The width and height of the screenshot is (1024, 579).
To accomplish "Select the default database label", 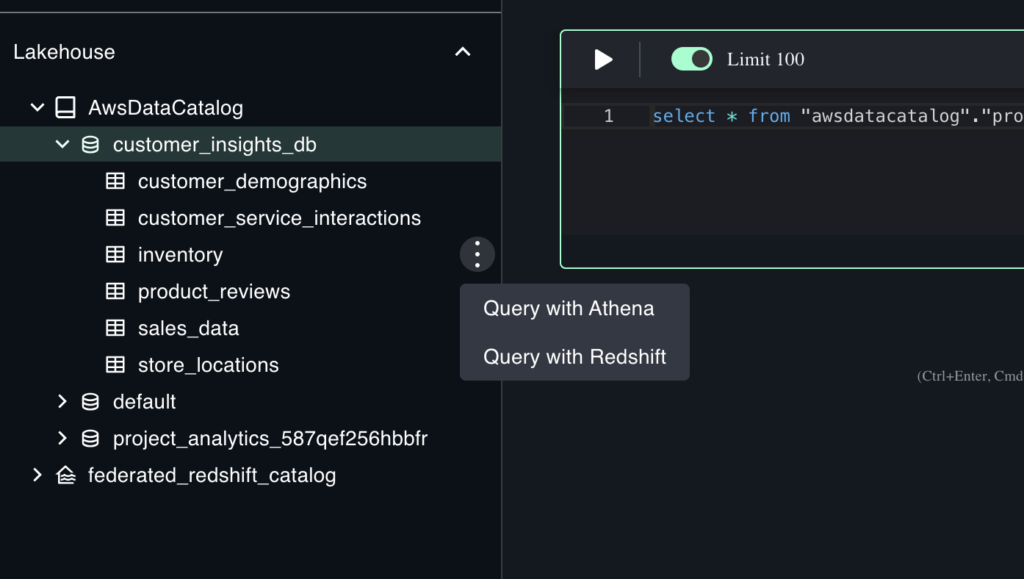I will point(144,402).
